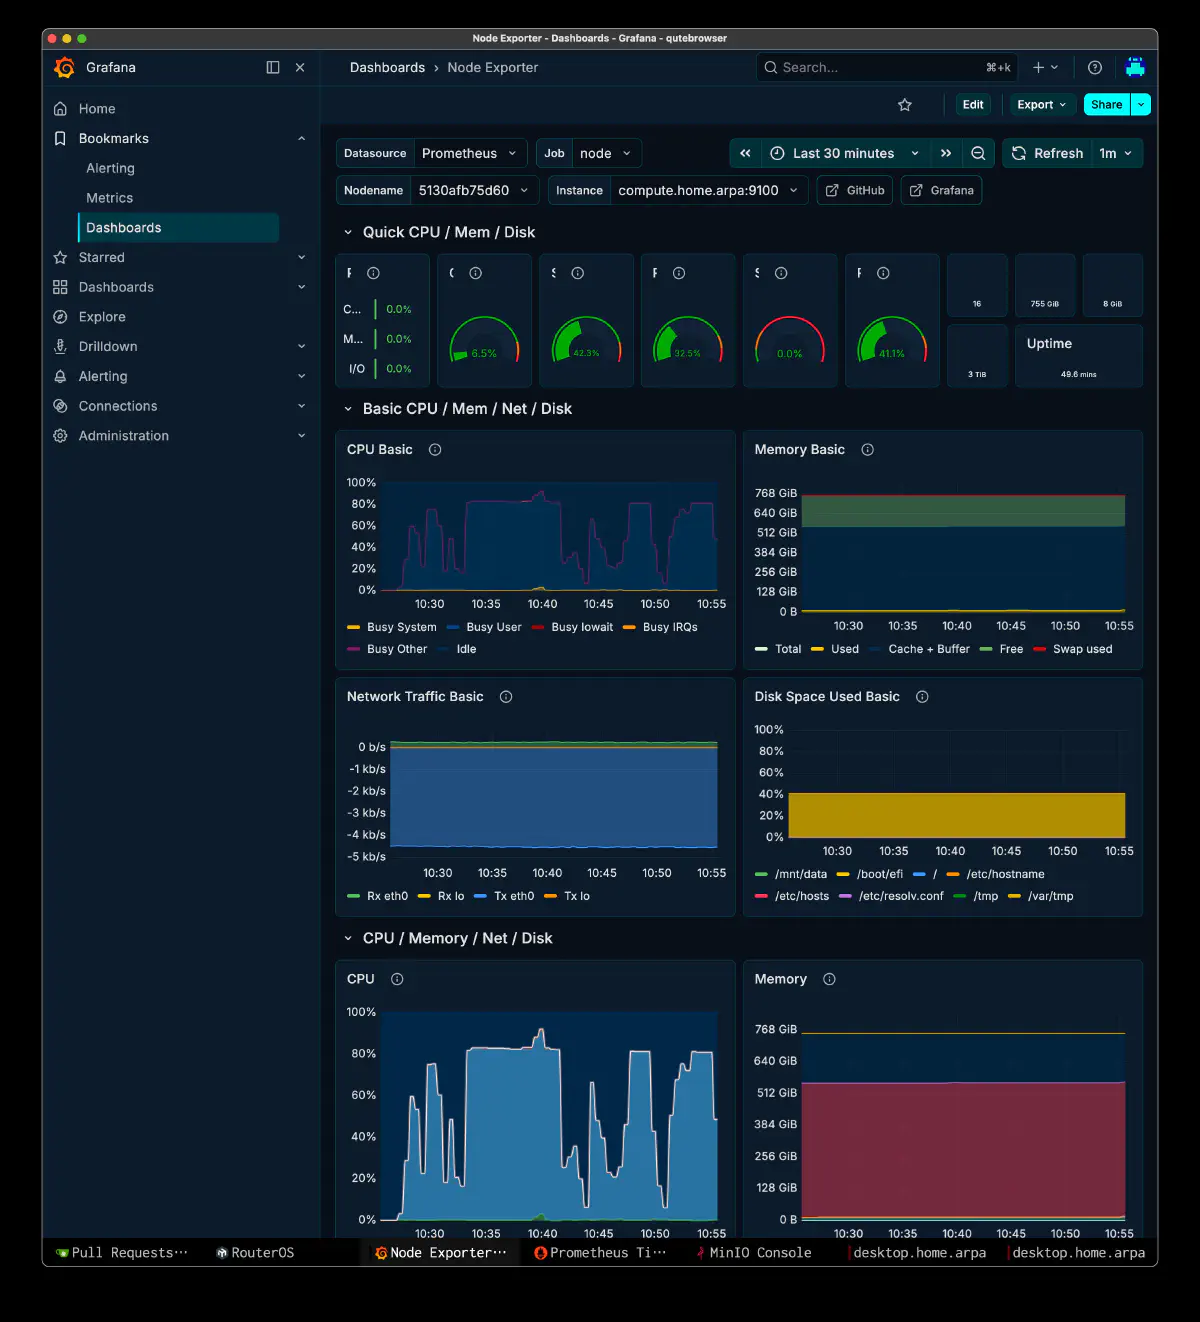Expand the Drilldown section chevron
The width and height of the screenshot is (1200, 1322).
[x=301, y=346]
